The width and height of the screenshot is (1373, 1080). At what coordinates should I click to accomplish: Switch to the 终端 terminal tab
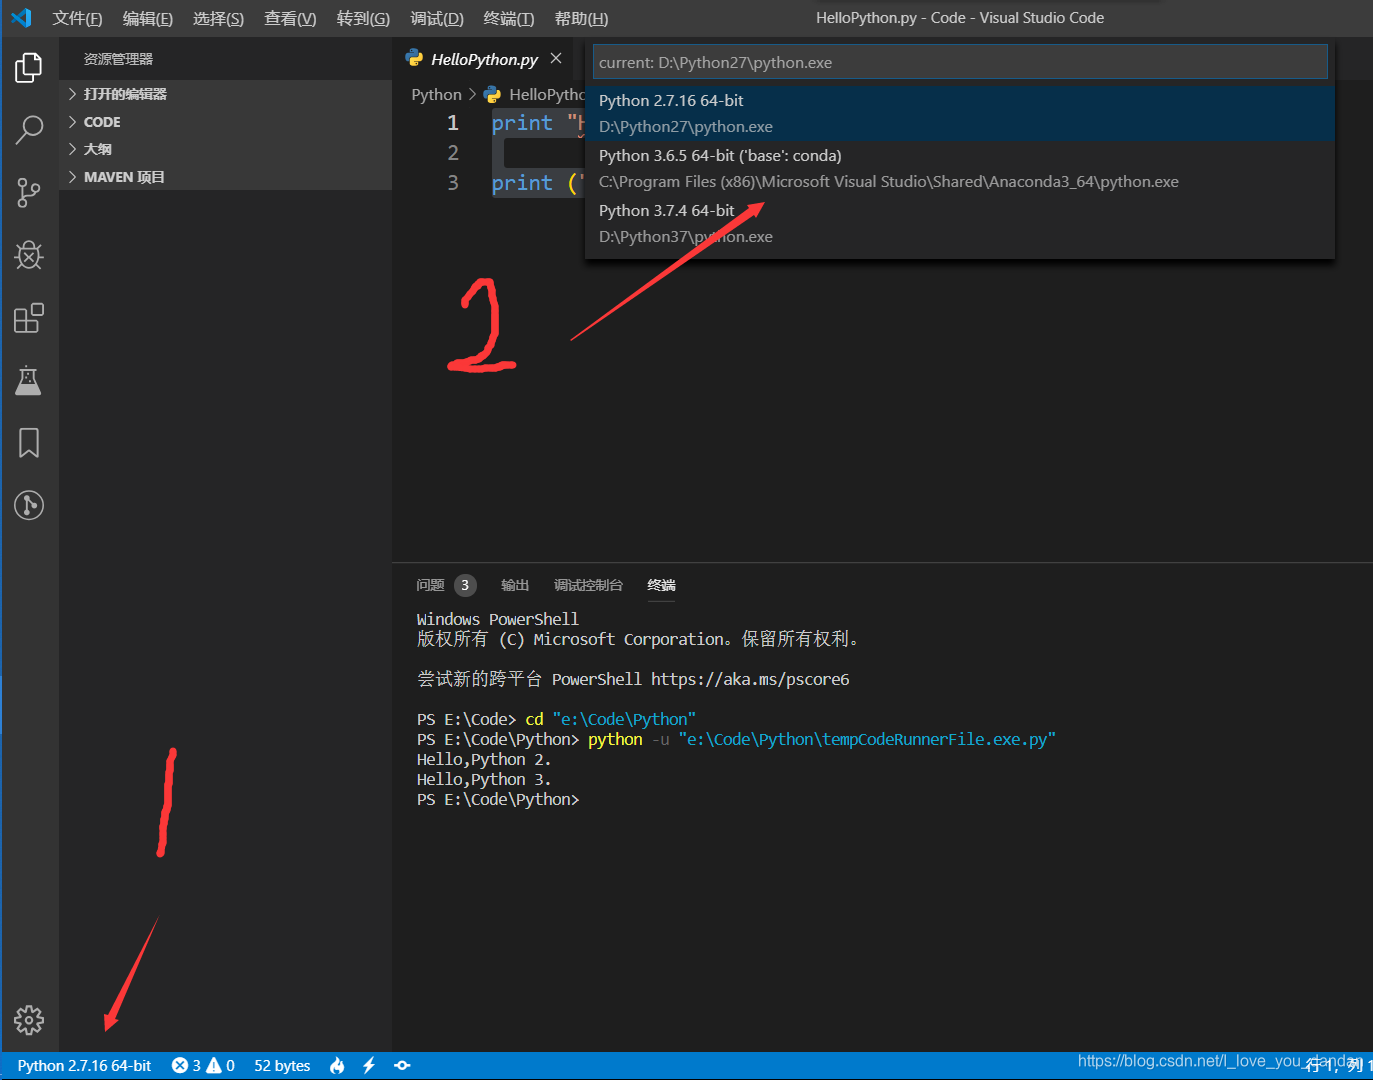coord(661,585)
